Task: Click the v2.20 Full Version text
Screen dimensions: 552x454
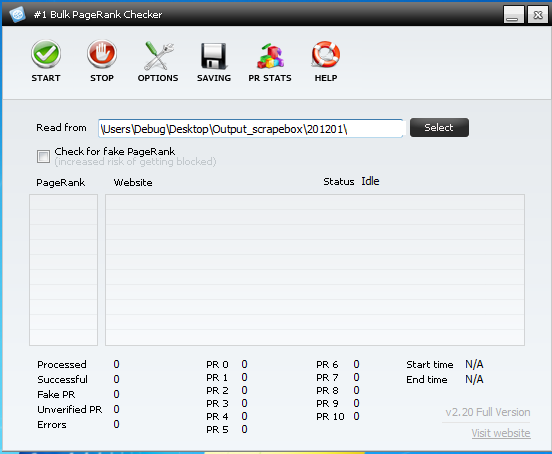Action: click(x=488, y=412)
